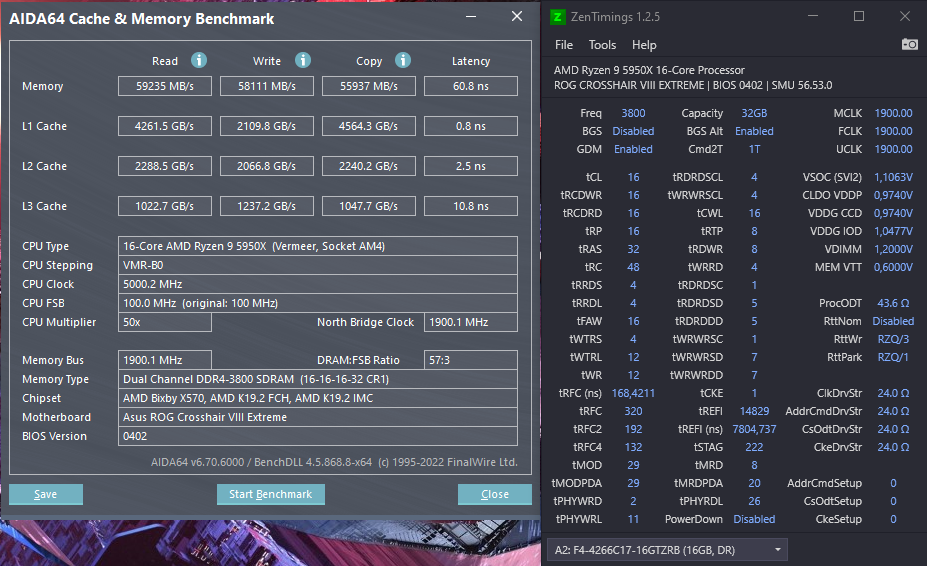Click the Memory Type DDR4-3800 field
The height and width of the screenshot is (566, 927).
[318, 379]
